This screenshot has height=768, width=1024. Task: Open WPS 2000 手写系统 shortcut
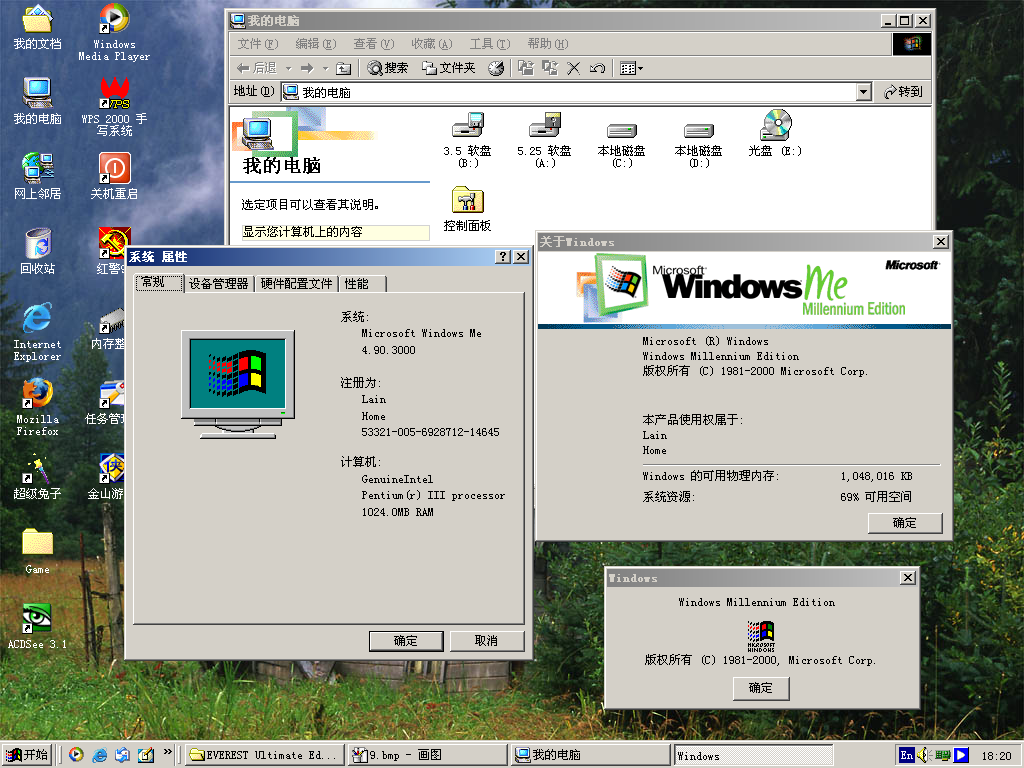(114, 106)
